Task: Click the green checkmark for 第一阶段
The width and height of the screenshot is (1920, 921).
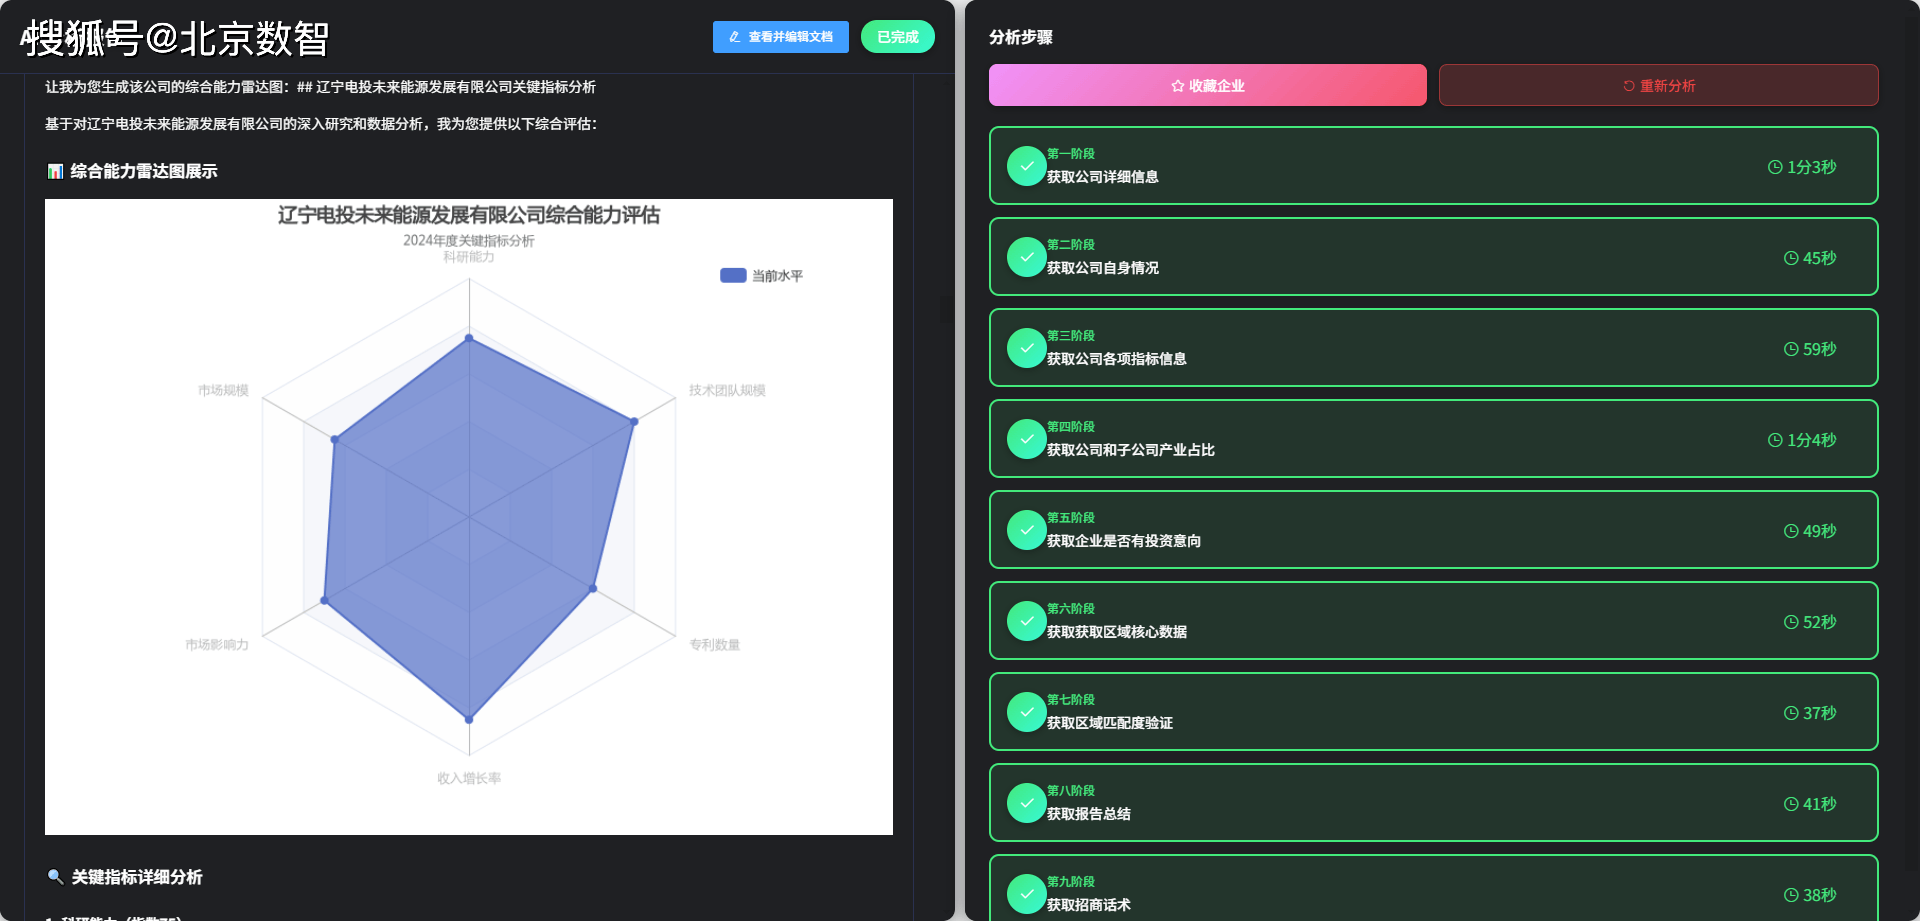Action: pyautogui.click(x=1026, y=166)
